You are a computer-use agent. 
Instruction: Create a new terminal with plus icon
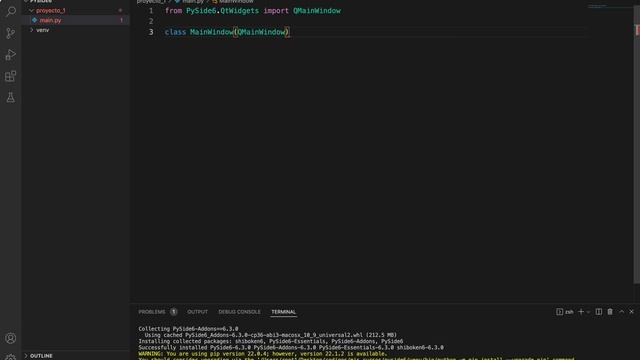click(x=581, y=312)
